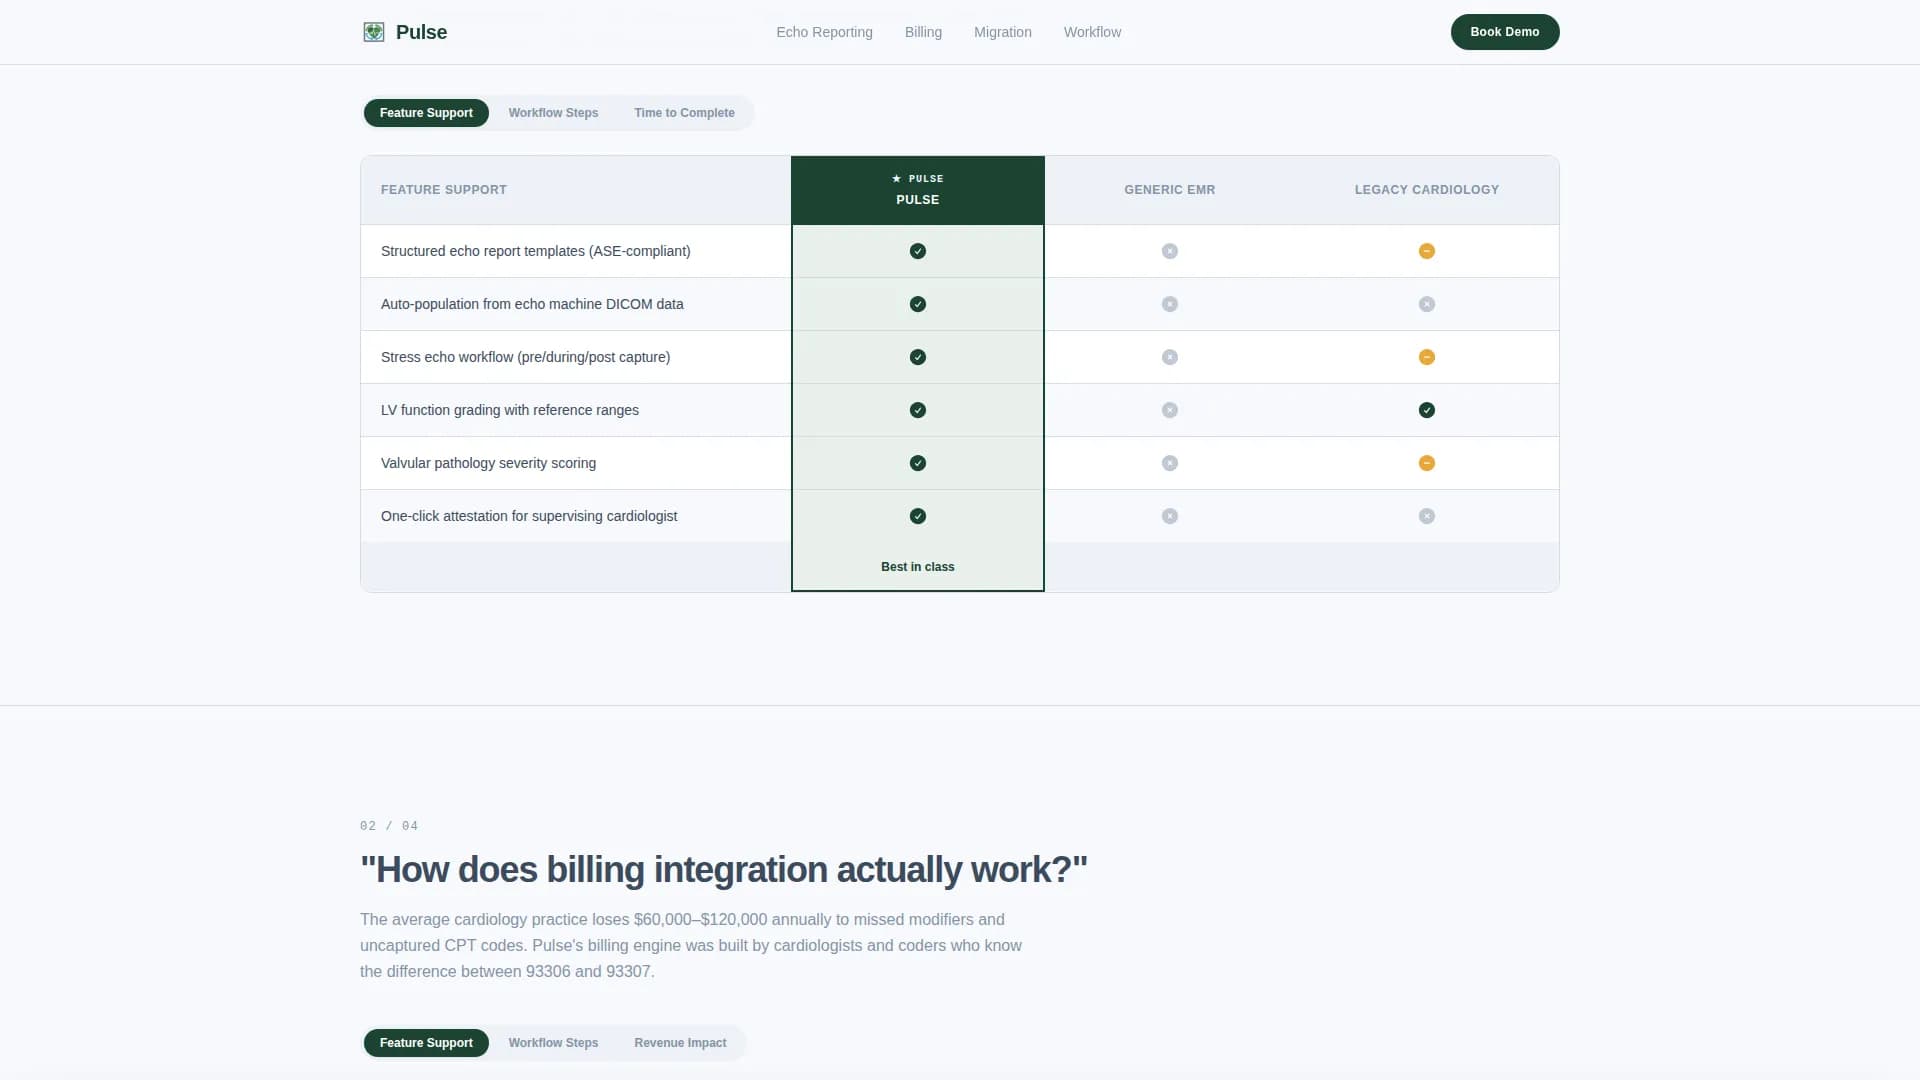Click the checkmark for one-click attestation in Pulse column
This screenshot has height=1080, width=1920.
(x=917, y=516)
